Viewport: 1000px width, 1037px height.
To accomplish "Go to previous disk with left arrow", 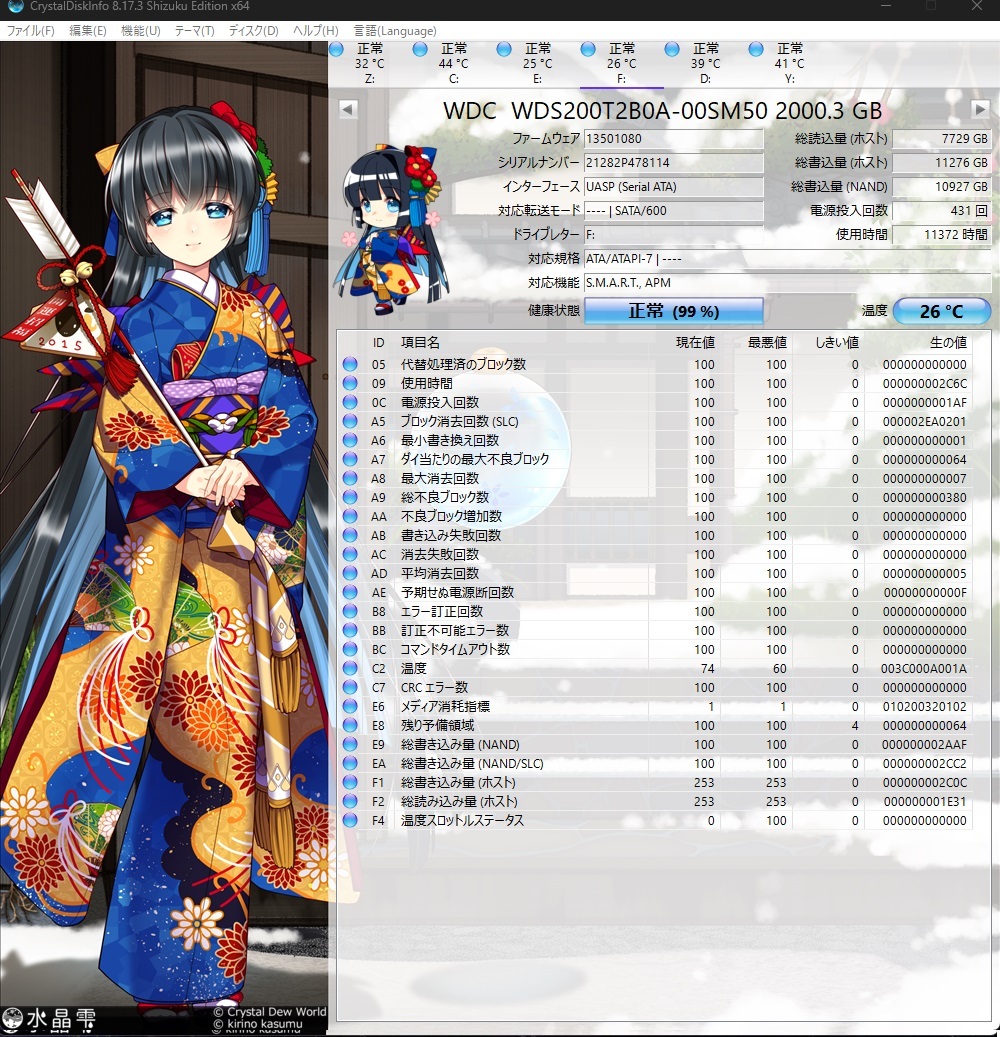I will tap(347, 109).
